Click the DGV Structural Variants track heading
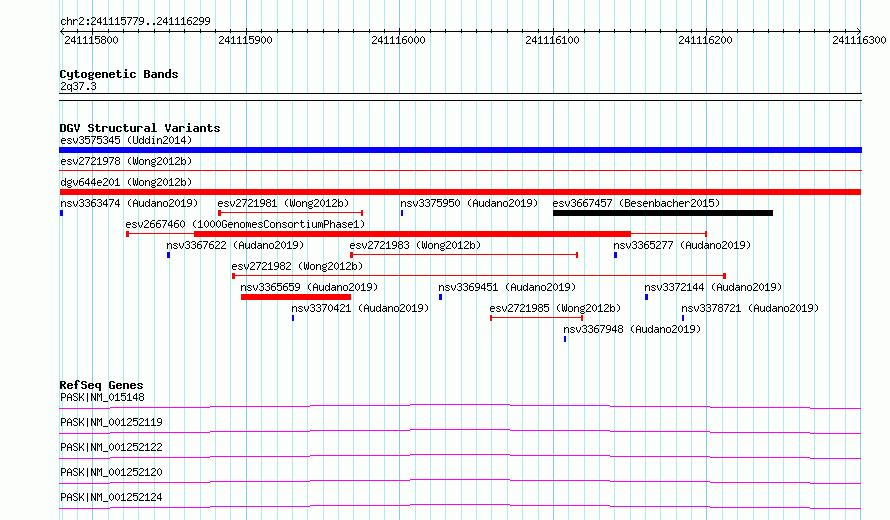 click(x=140, y=128)
